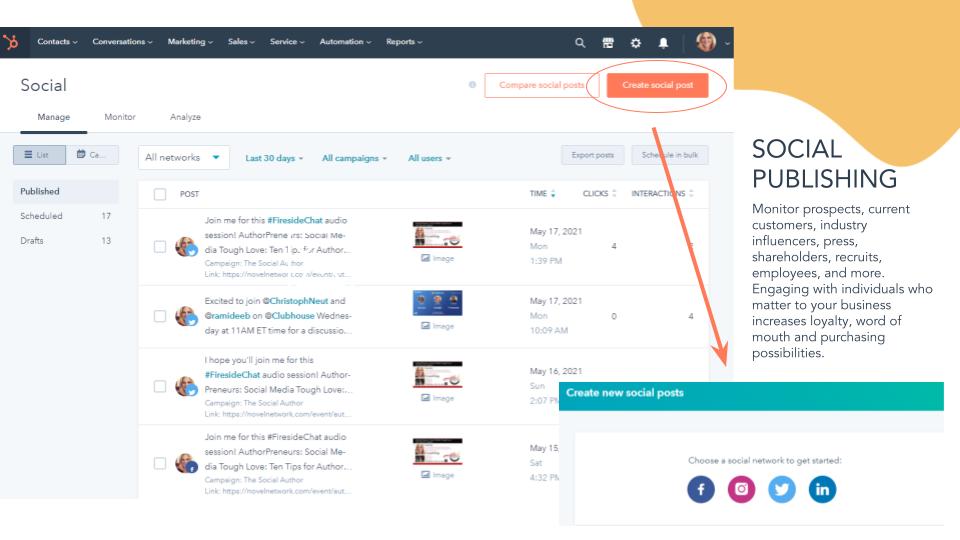Choose the LinkedIn network icon
Image resolution: width=960 pixels, height=540 pixels.
click(822, 489)
